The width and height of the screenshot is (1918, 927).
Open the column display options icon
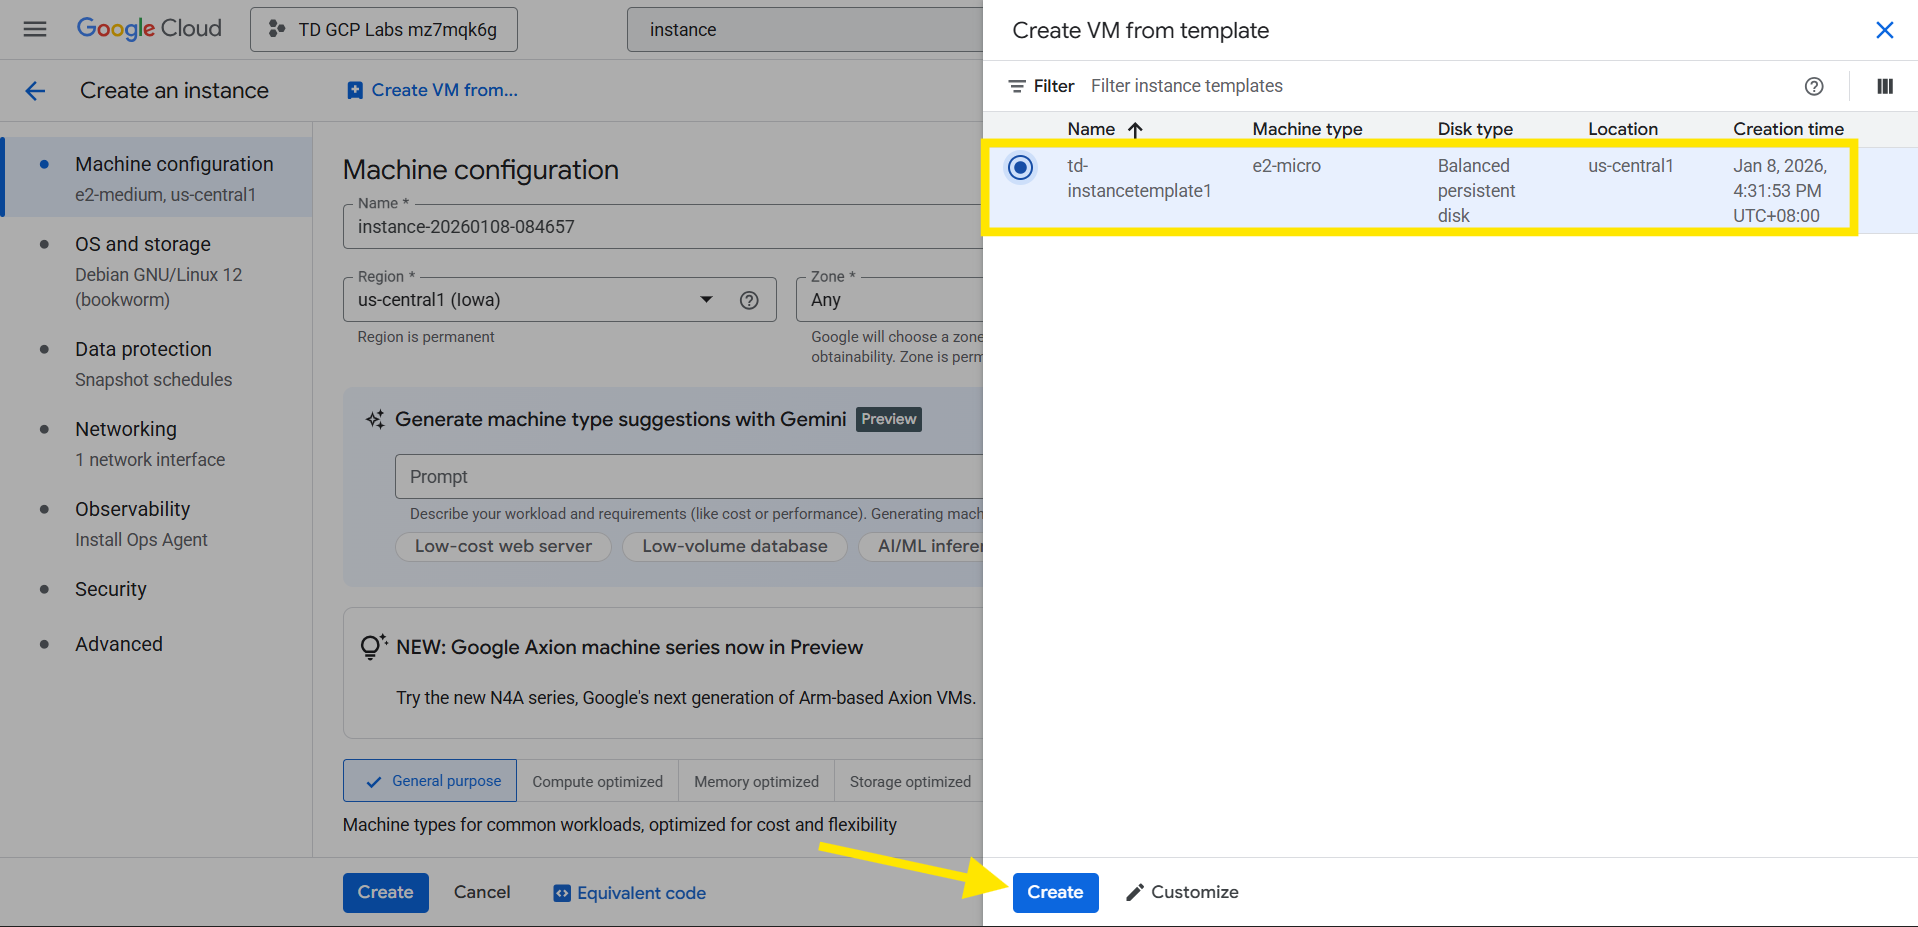point(1884,86)
